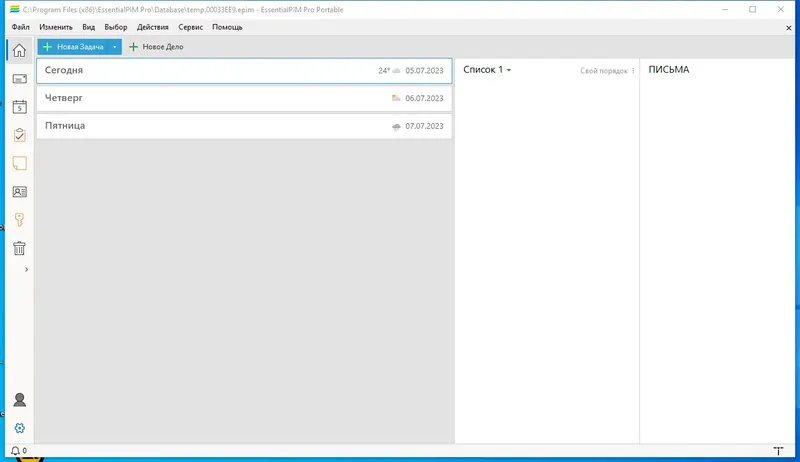Open the Список 1 dropdown
This screenshot has height=462, width=800.
pos(487,69)
